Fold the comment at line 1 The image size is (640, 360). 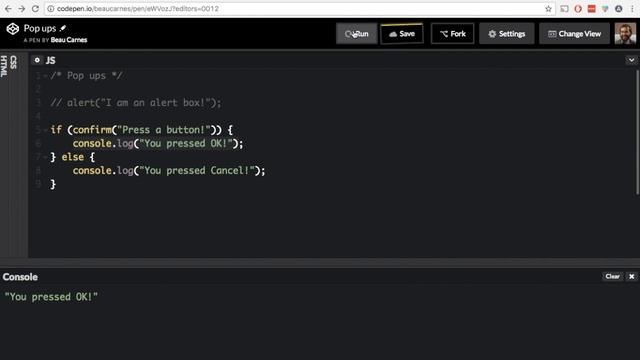[x=45, y=76]
